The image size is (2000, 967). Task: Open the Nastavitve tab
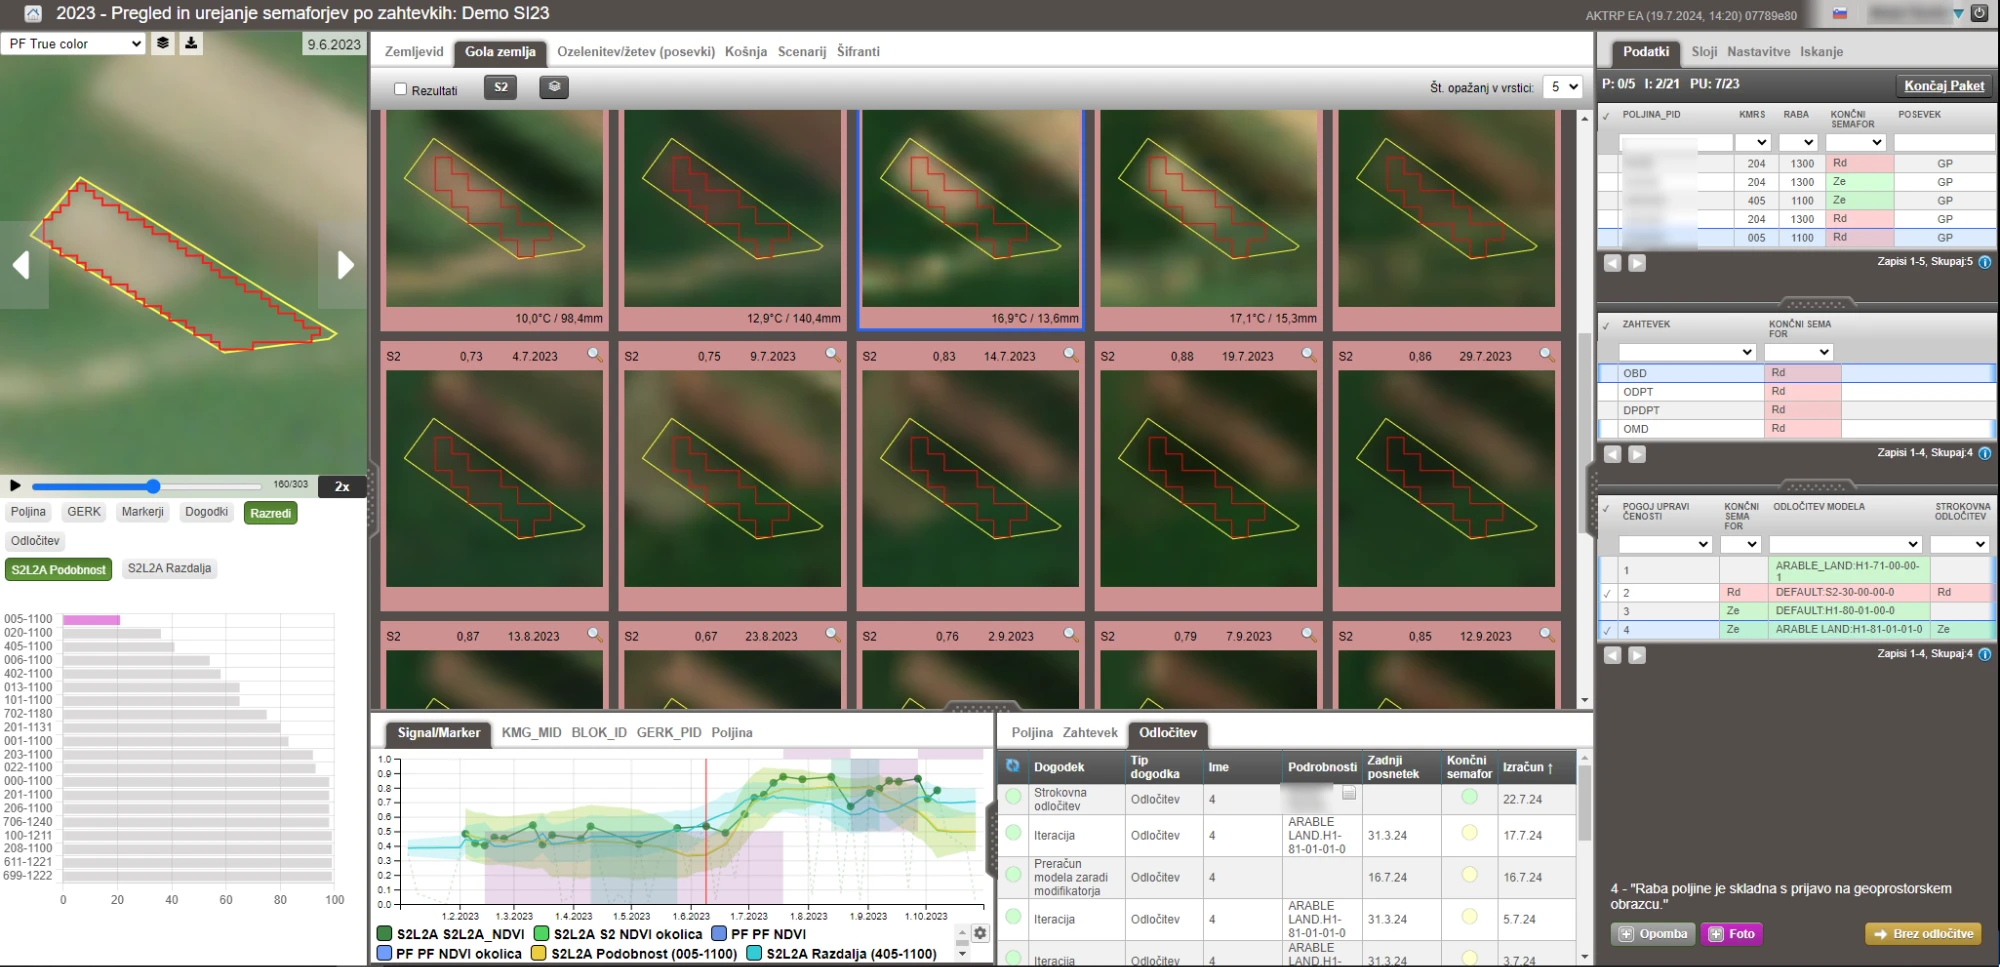pyautogui.click(x=1758, y=52)
